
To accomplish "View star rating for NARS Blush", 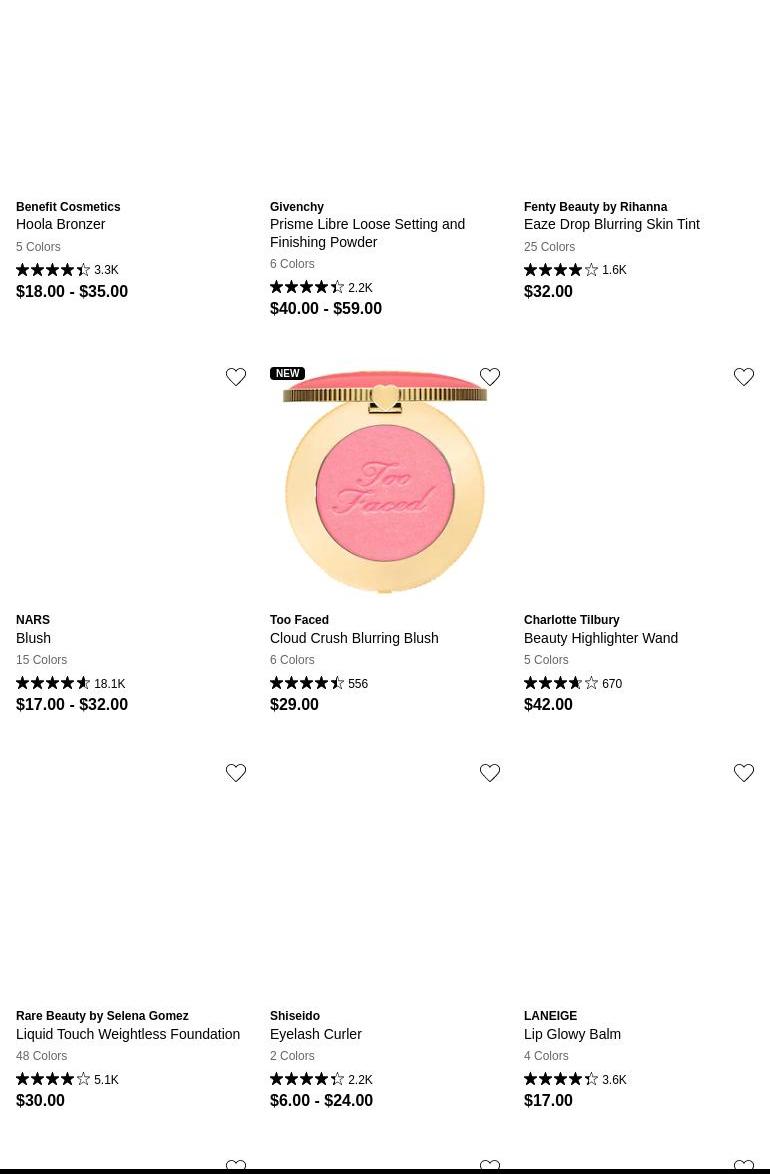I will point(53,683).
